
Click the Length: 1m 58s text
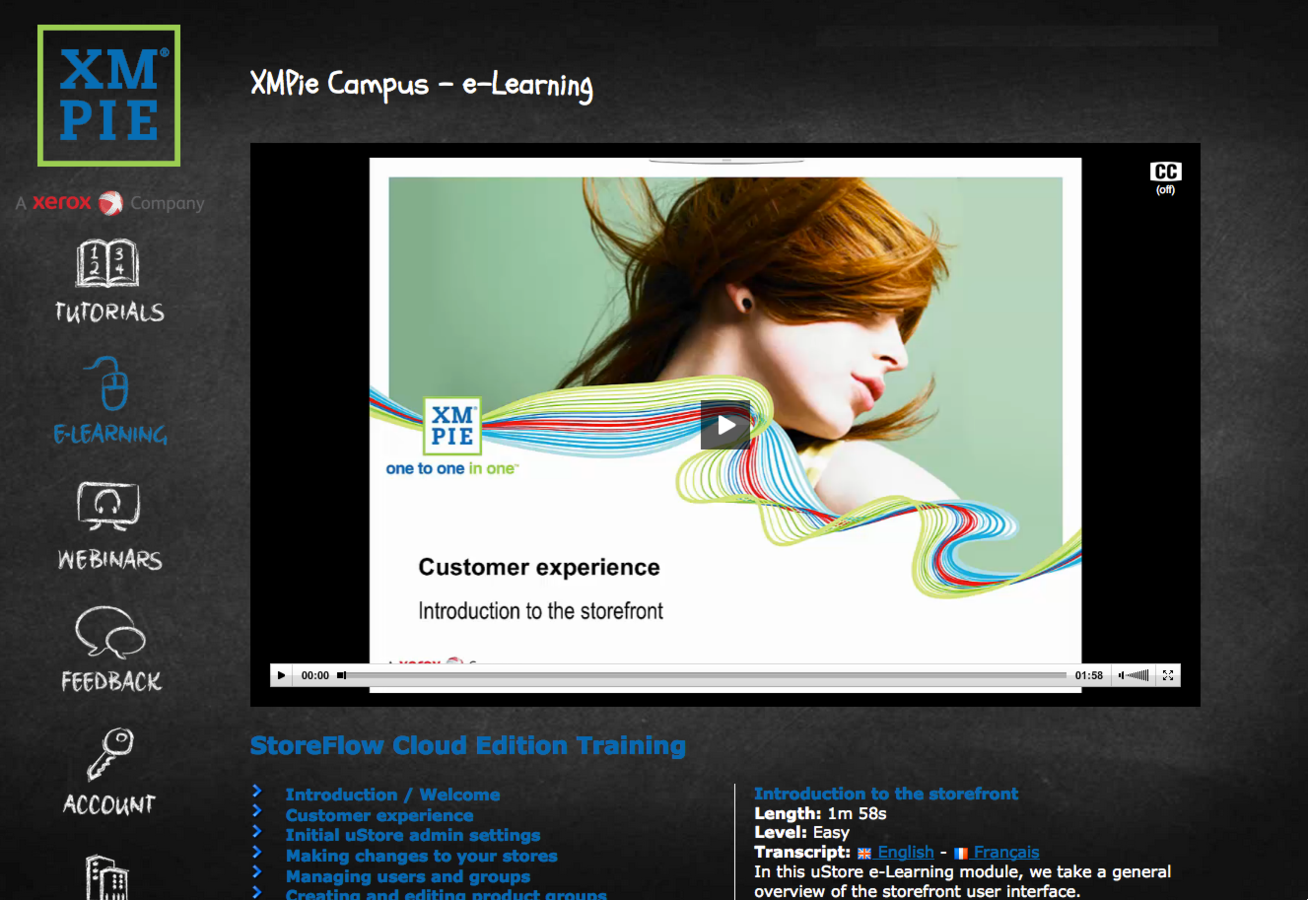[x=820, y=813]
